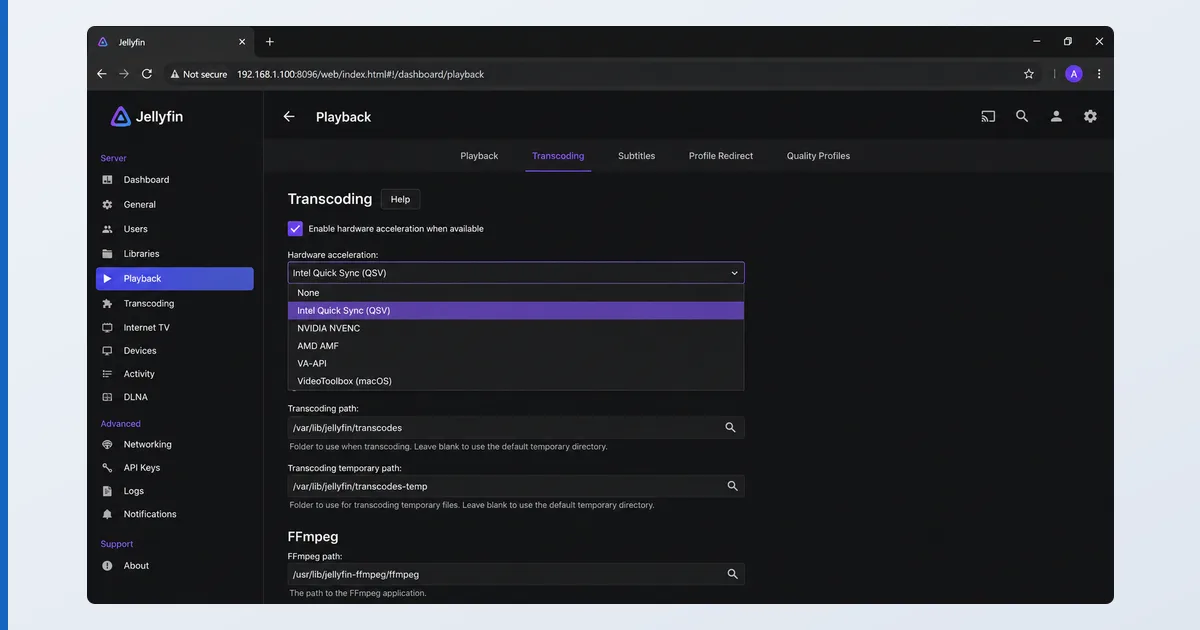Click the Help button
The image size is (1200, 630).
(400, 199)
